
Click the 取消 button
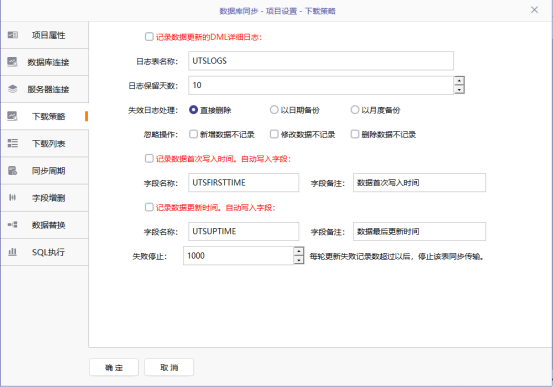[x=169, y=367]
